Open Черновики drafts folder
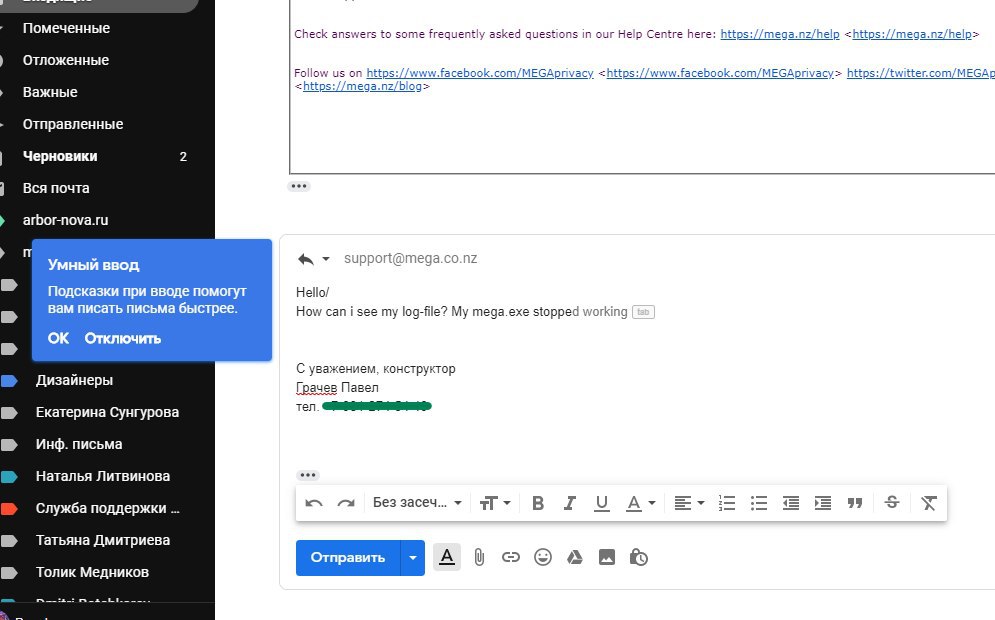The height and width of the screenshot is (620, 995). [x=60, y=156]
